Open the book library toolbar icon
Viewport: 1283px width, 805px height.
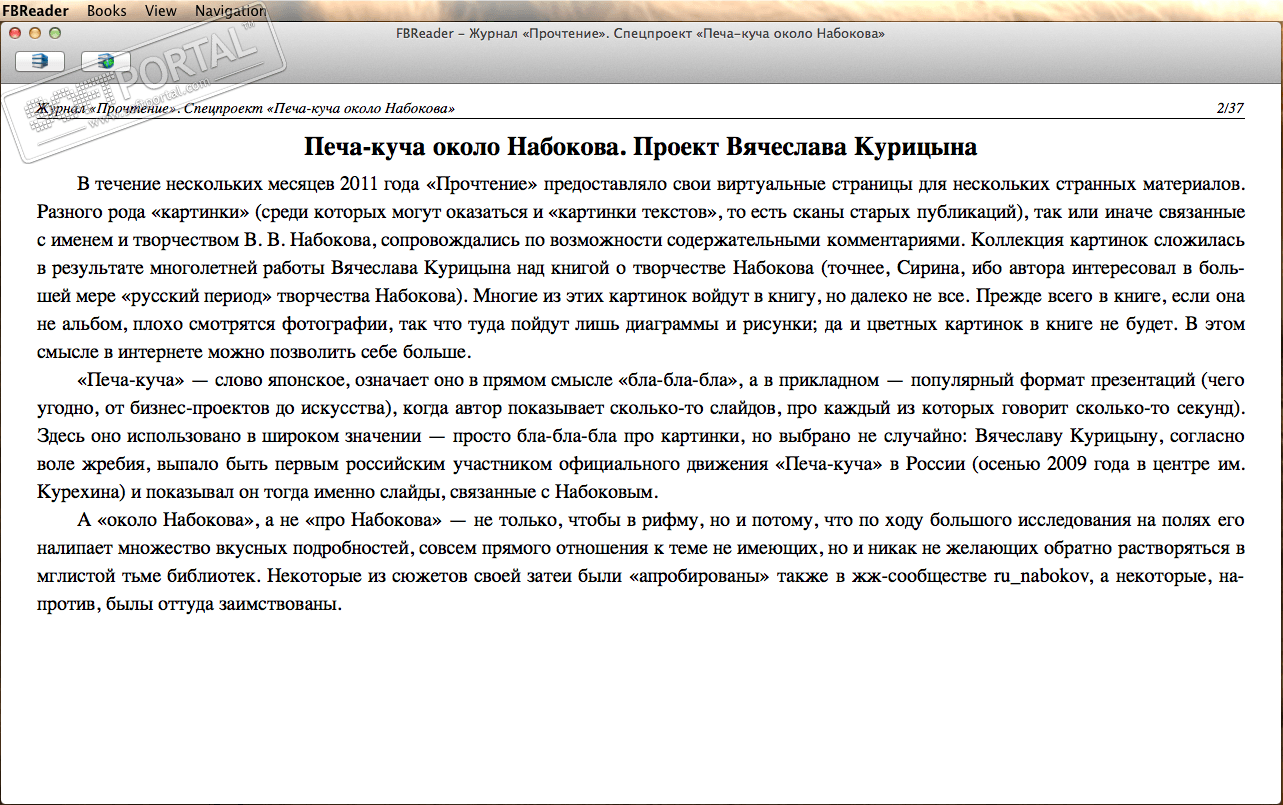40,61
